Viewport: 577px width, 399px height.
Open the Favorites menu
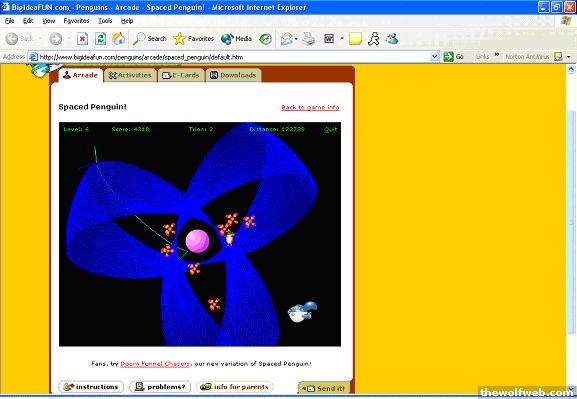coord(76,21)
